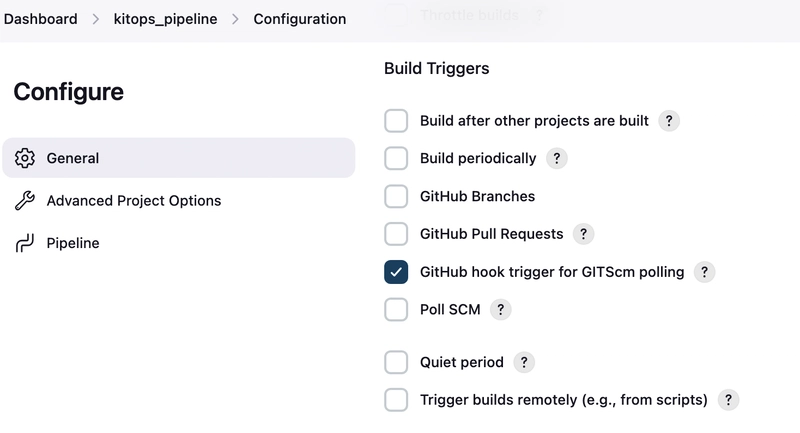The image size is (800, 433).
Task: Click the Pipeline section icon in sidebar
Action: point(26,243)
